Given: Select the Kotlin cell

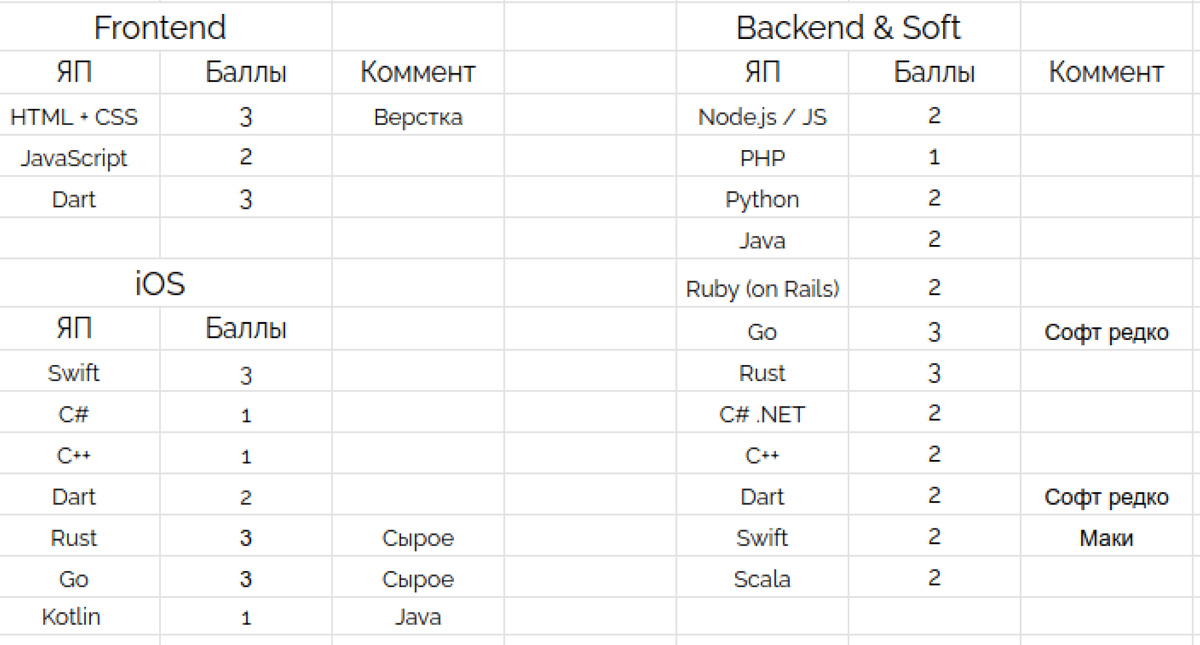Looking at the screenshot, I should coord(72,616).
